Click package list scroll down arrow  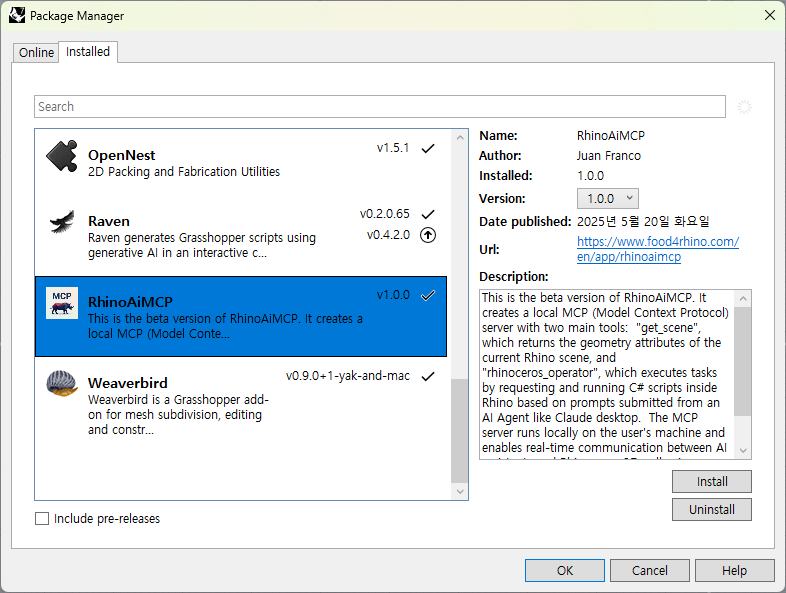coord(459,492)
